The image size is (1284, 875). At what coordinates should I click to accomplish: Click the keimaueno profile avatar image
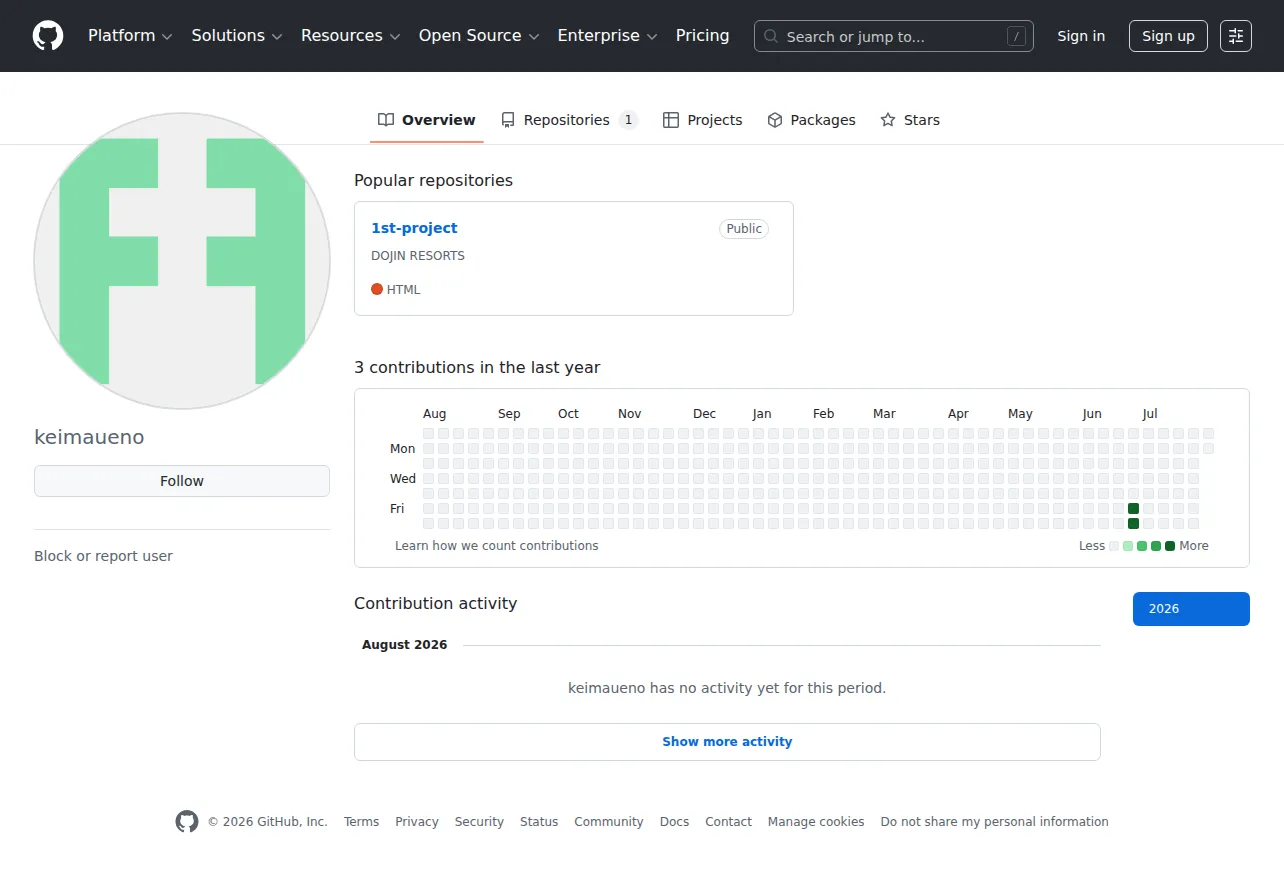[182, 261]
